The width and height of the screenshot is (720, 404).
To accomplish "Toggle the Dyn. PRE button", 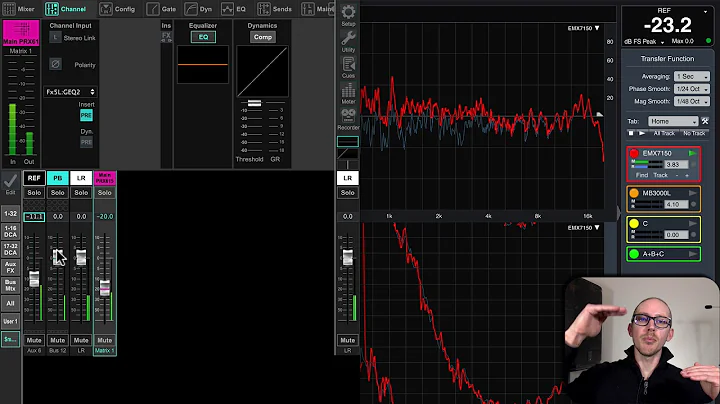I will [86, 142].
